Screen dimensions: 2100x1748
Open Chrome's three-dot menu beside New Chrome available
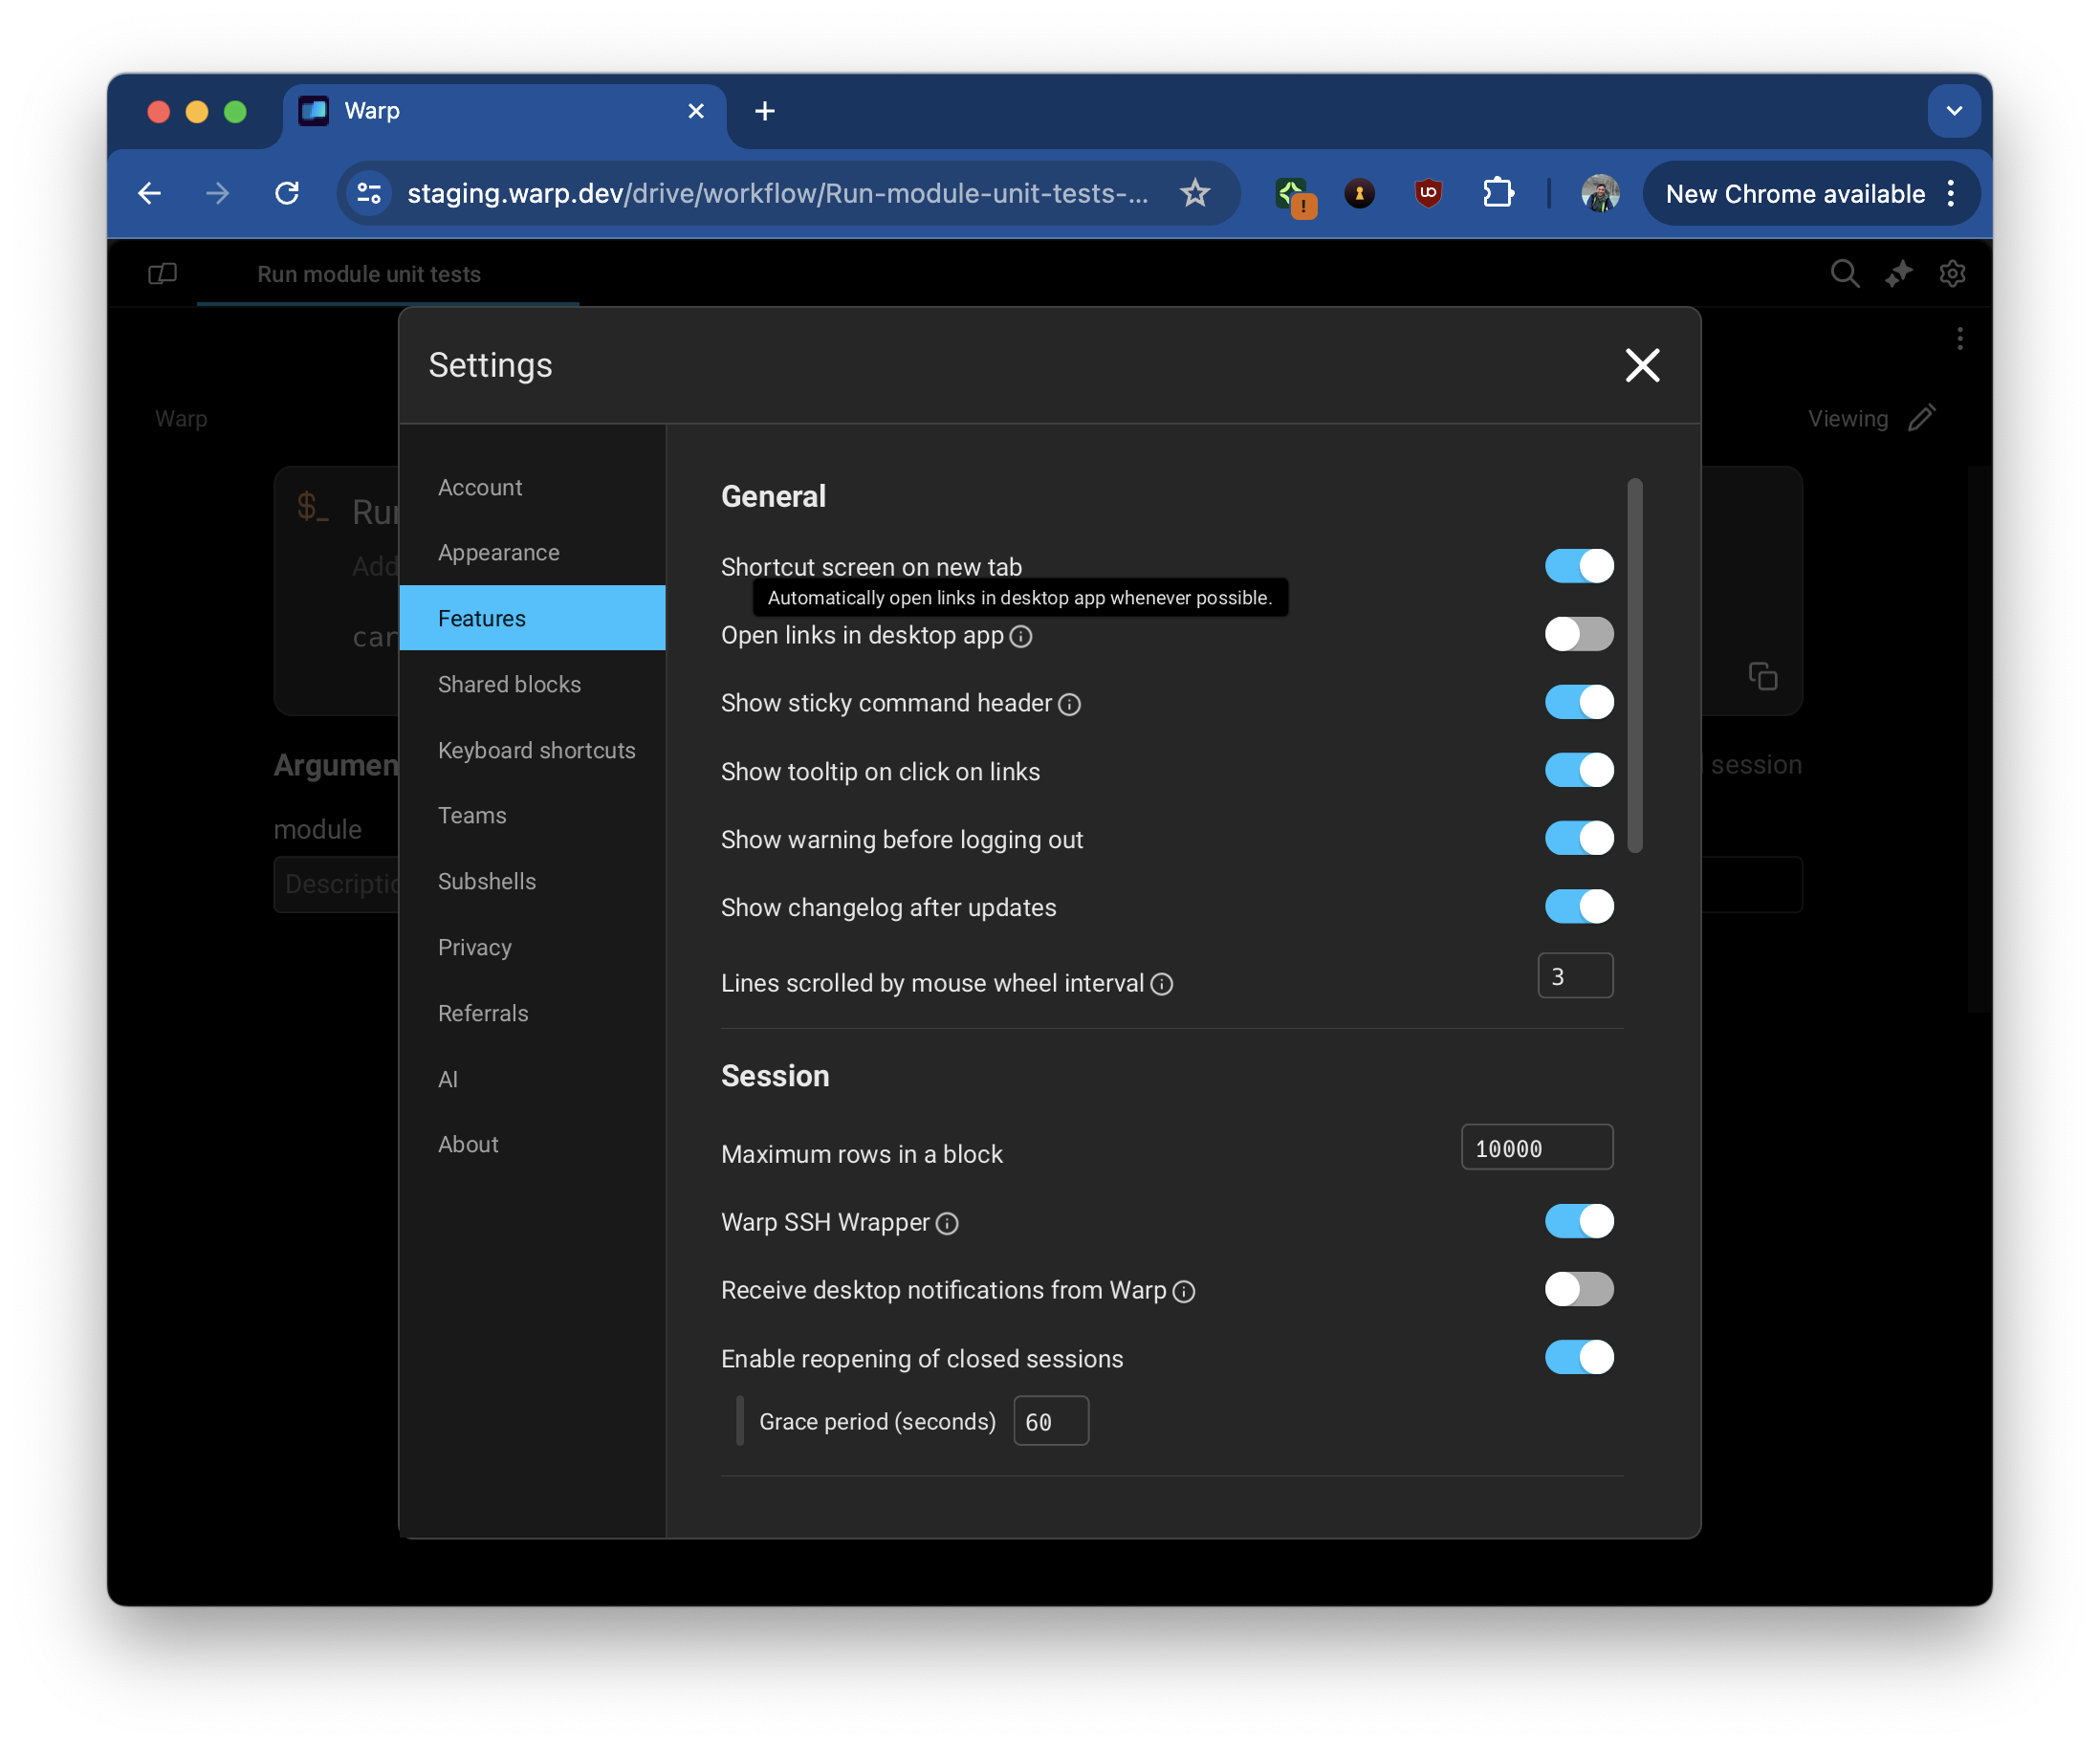1950,193
